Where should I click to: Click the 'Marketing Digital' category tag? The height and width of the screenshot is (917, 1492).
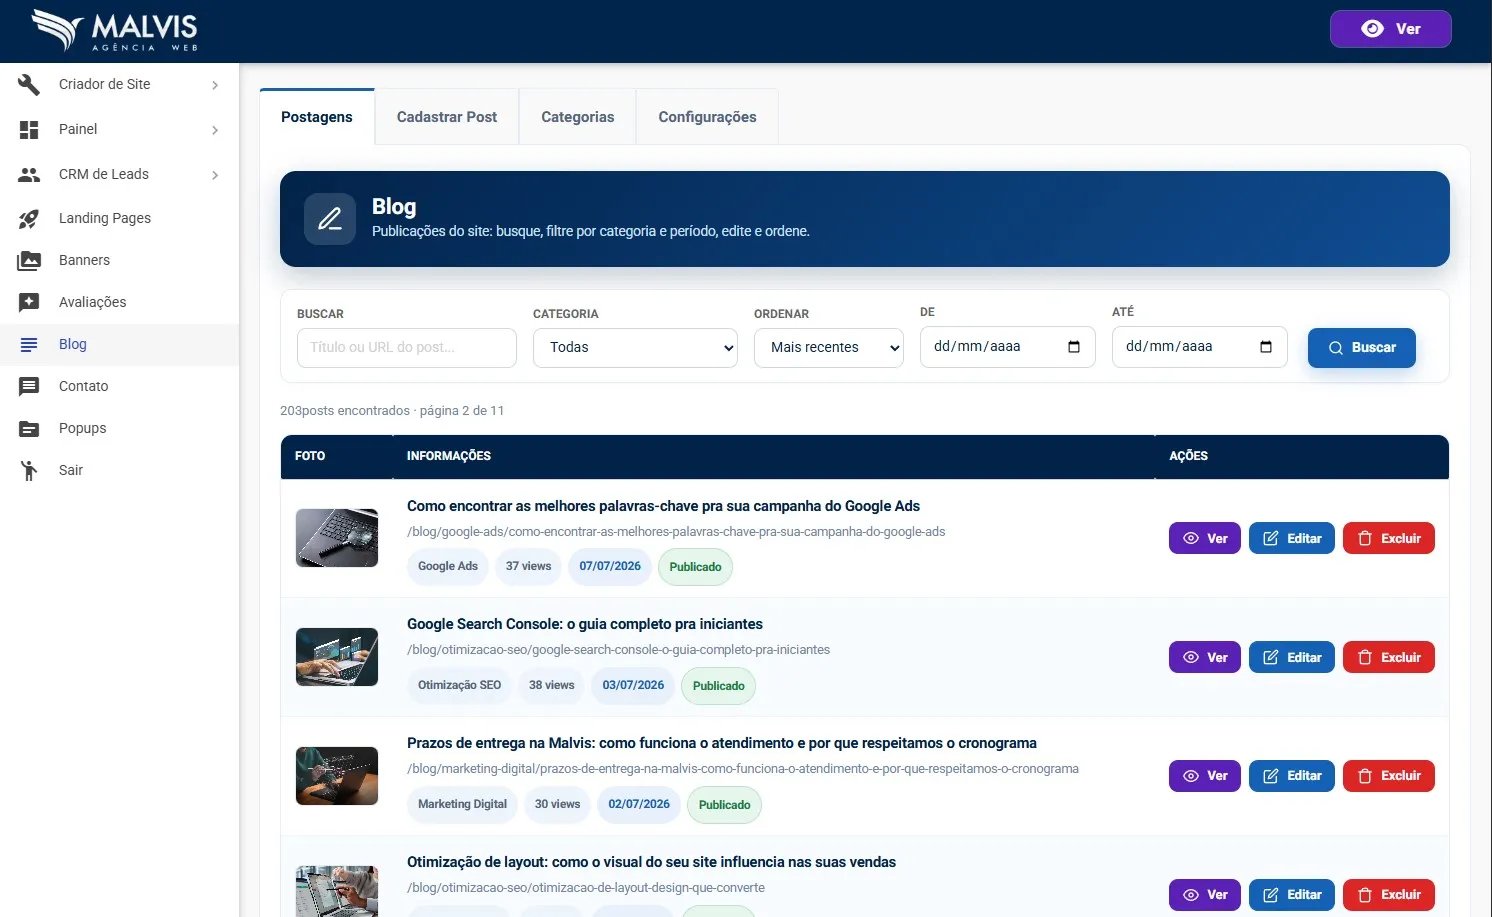[x=462, y=805]
